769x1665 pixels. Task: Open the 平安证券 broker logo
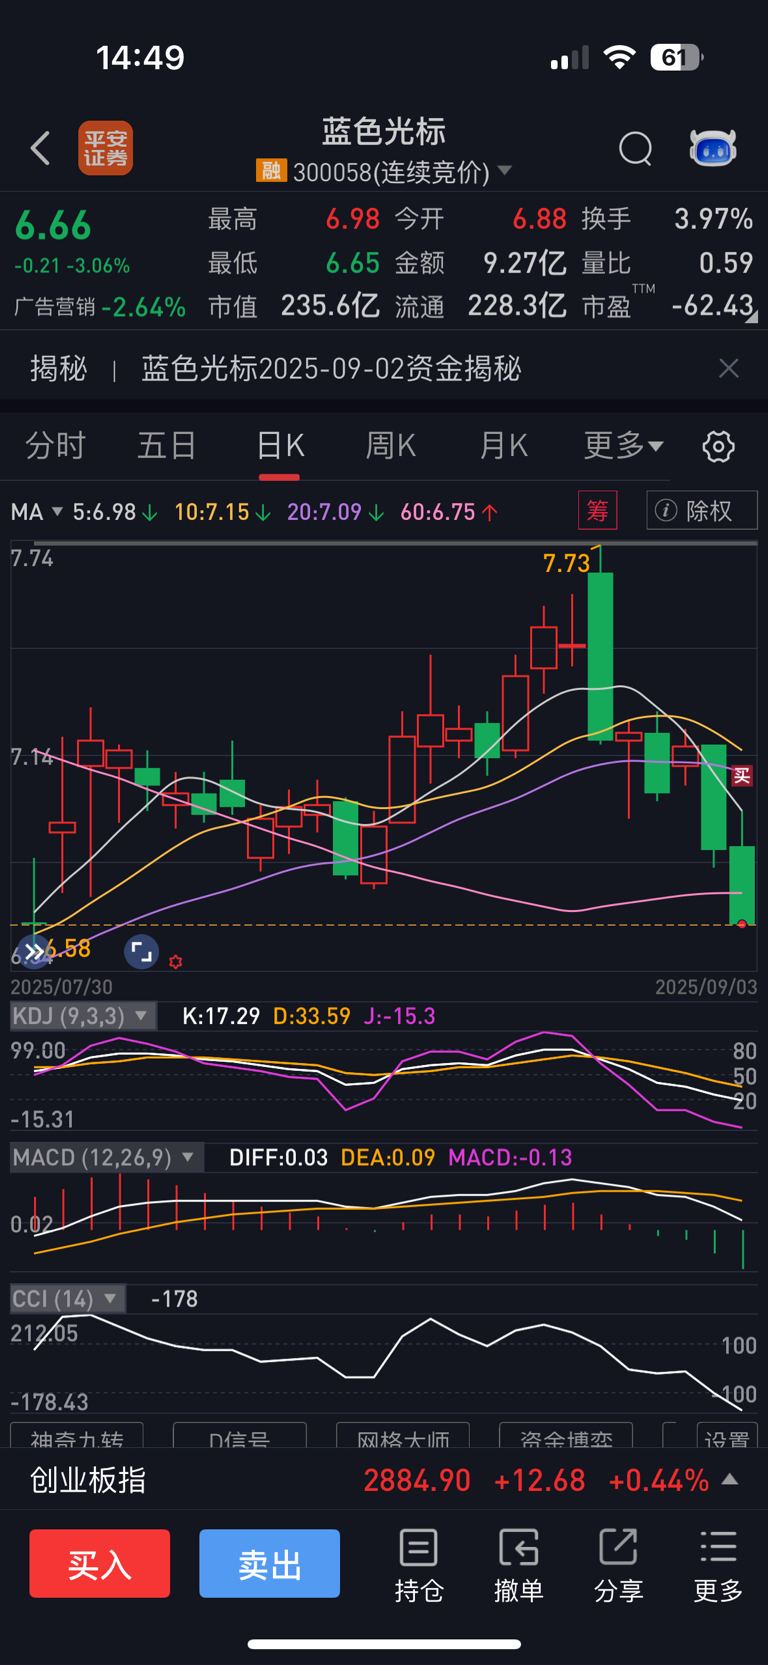(x=106, y=148)
